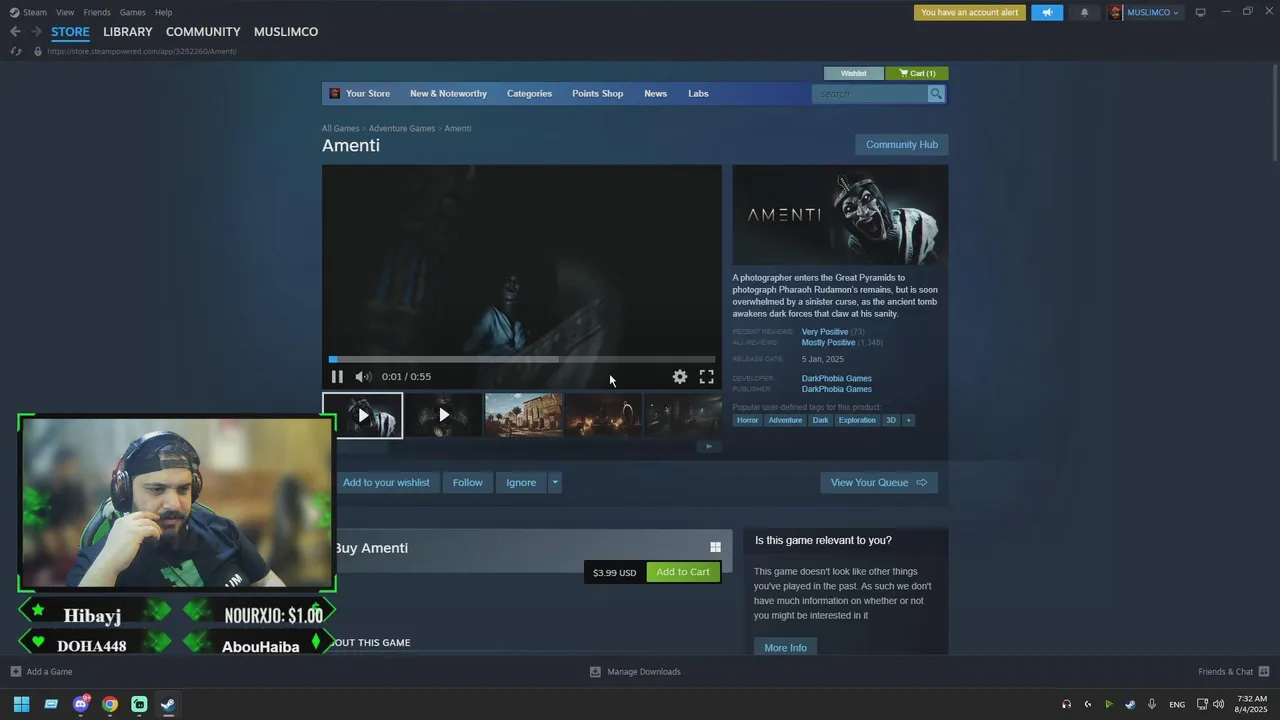Open More Info on relevance
Image resolution: width=1280 pixels, height=720 pixels.
[x=785, y=648]
